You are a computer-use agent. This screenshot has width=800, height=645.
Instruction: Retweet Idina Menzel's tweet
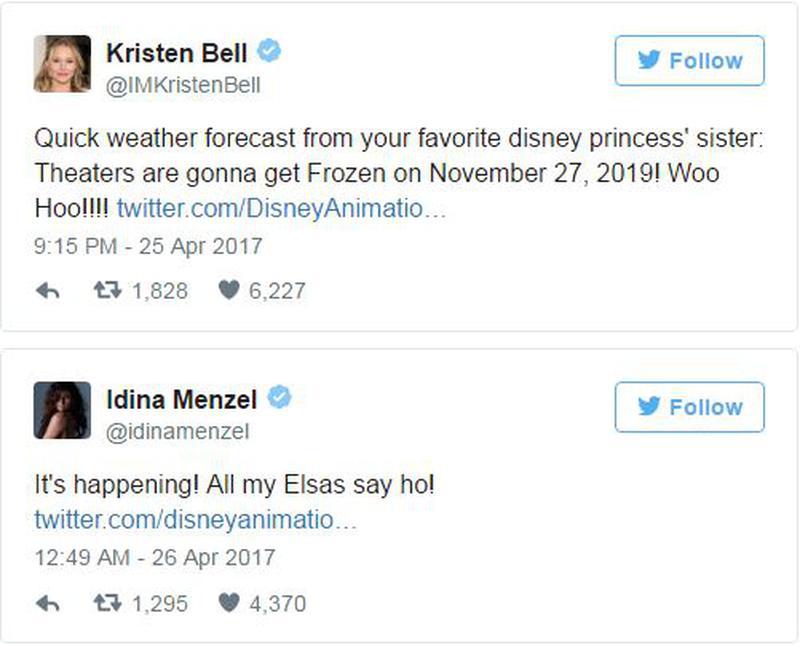click(108, 603)
